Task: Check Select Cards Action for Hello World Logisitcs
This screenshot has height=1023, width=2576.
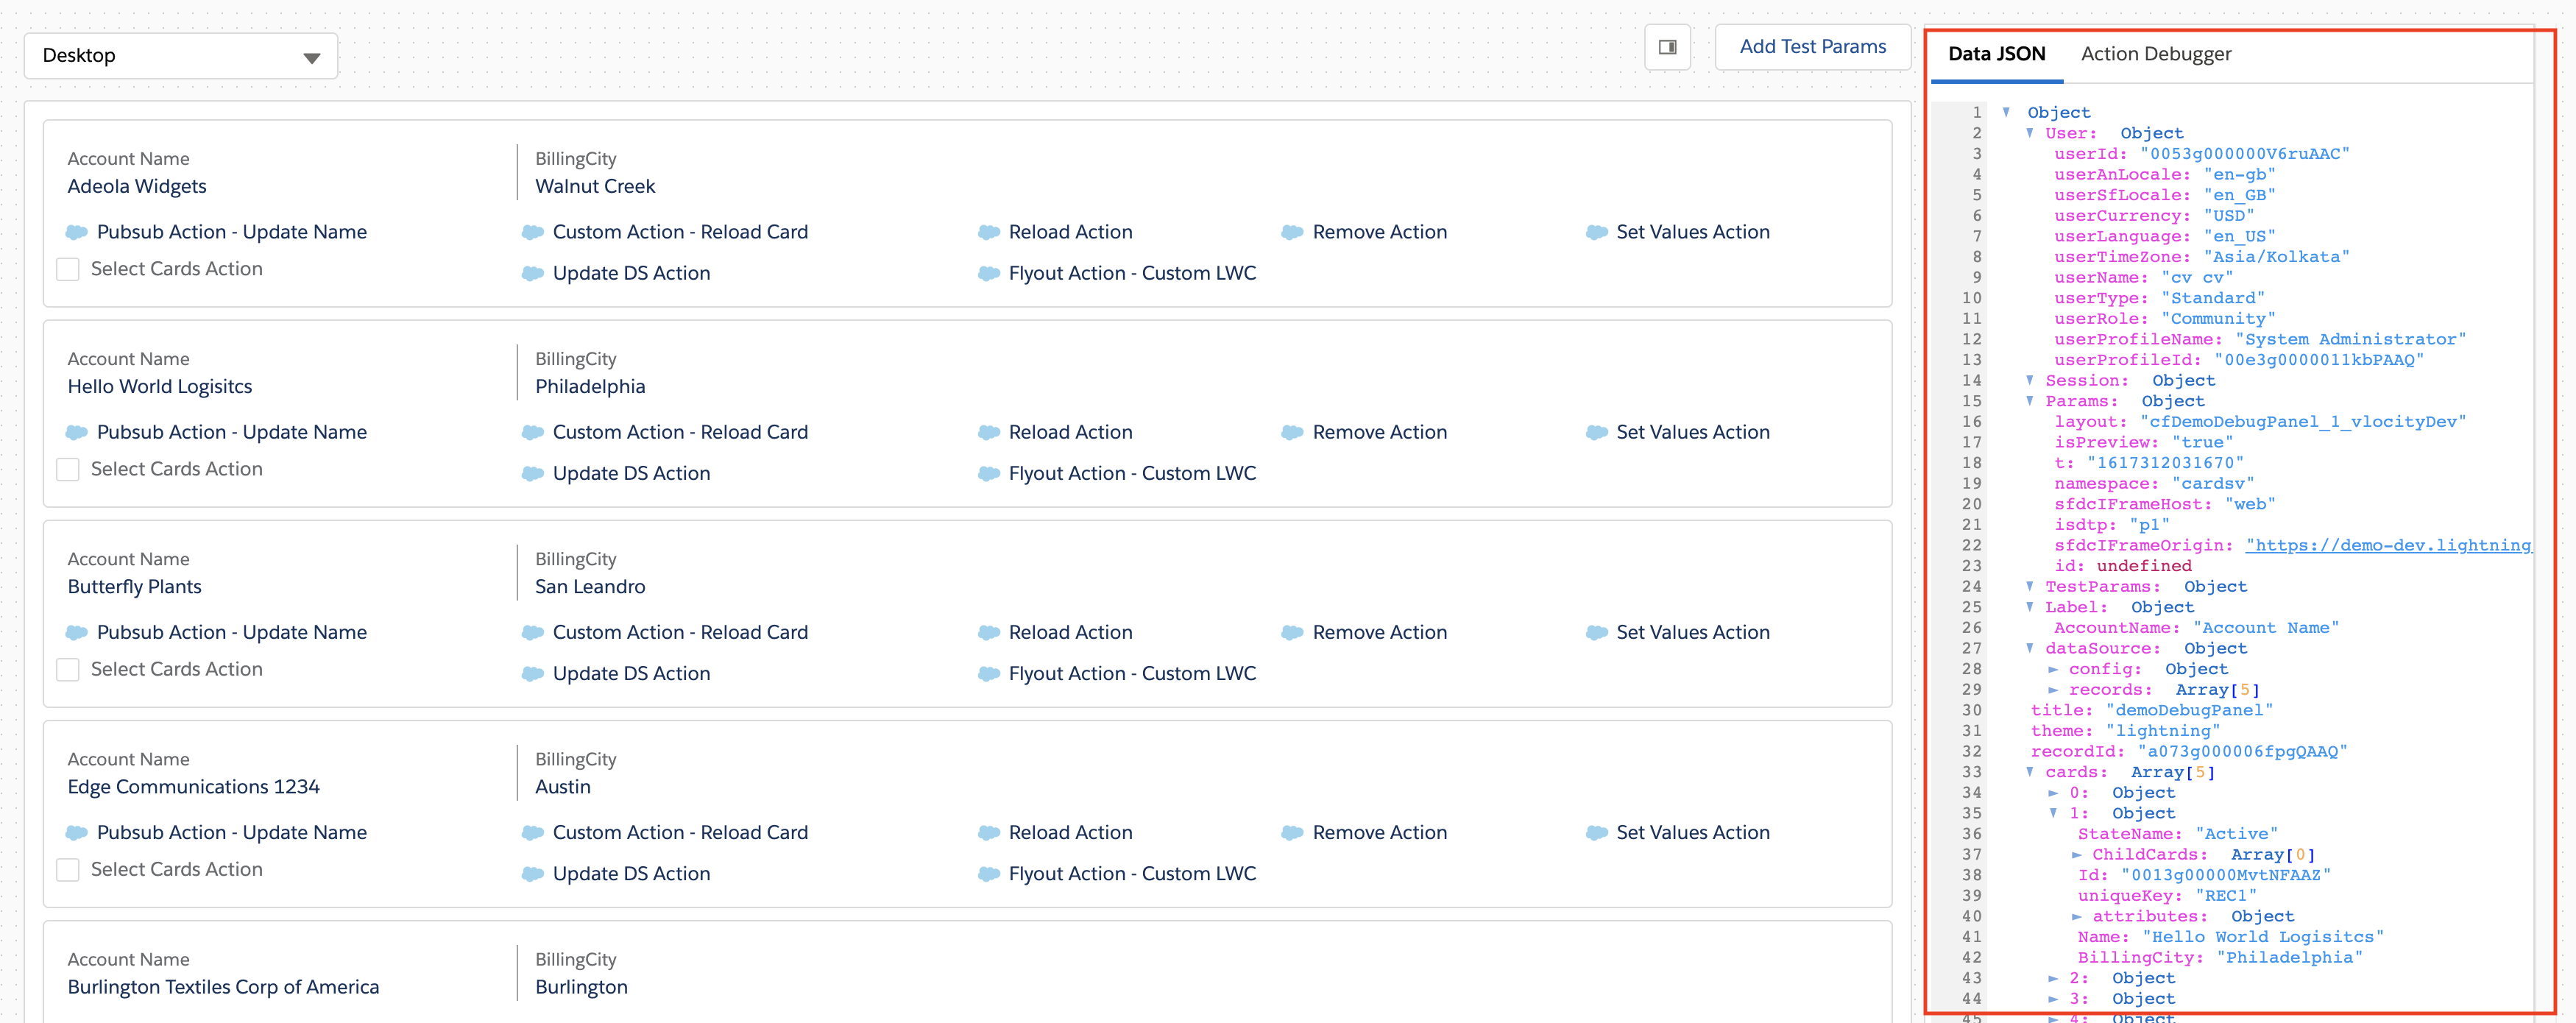Action: (x=68, y=469)
